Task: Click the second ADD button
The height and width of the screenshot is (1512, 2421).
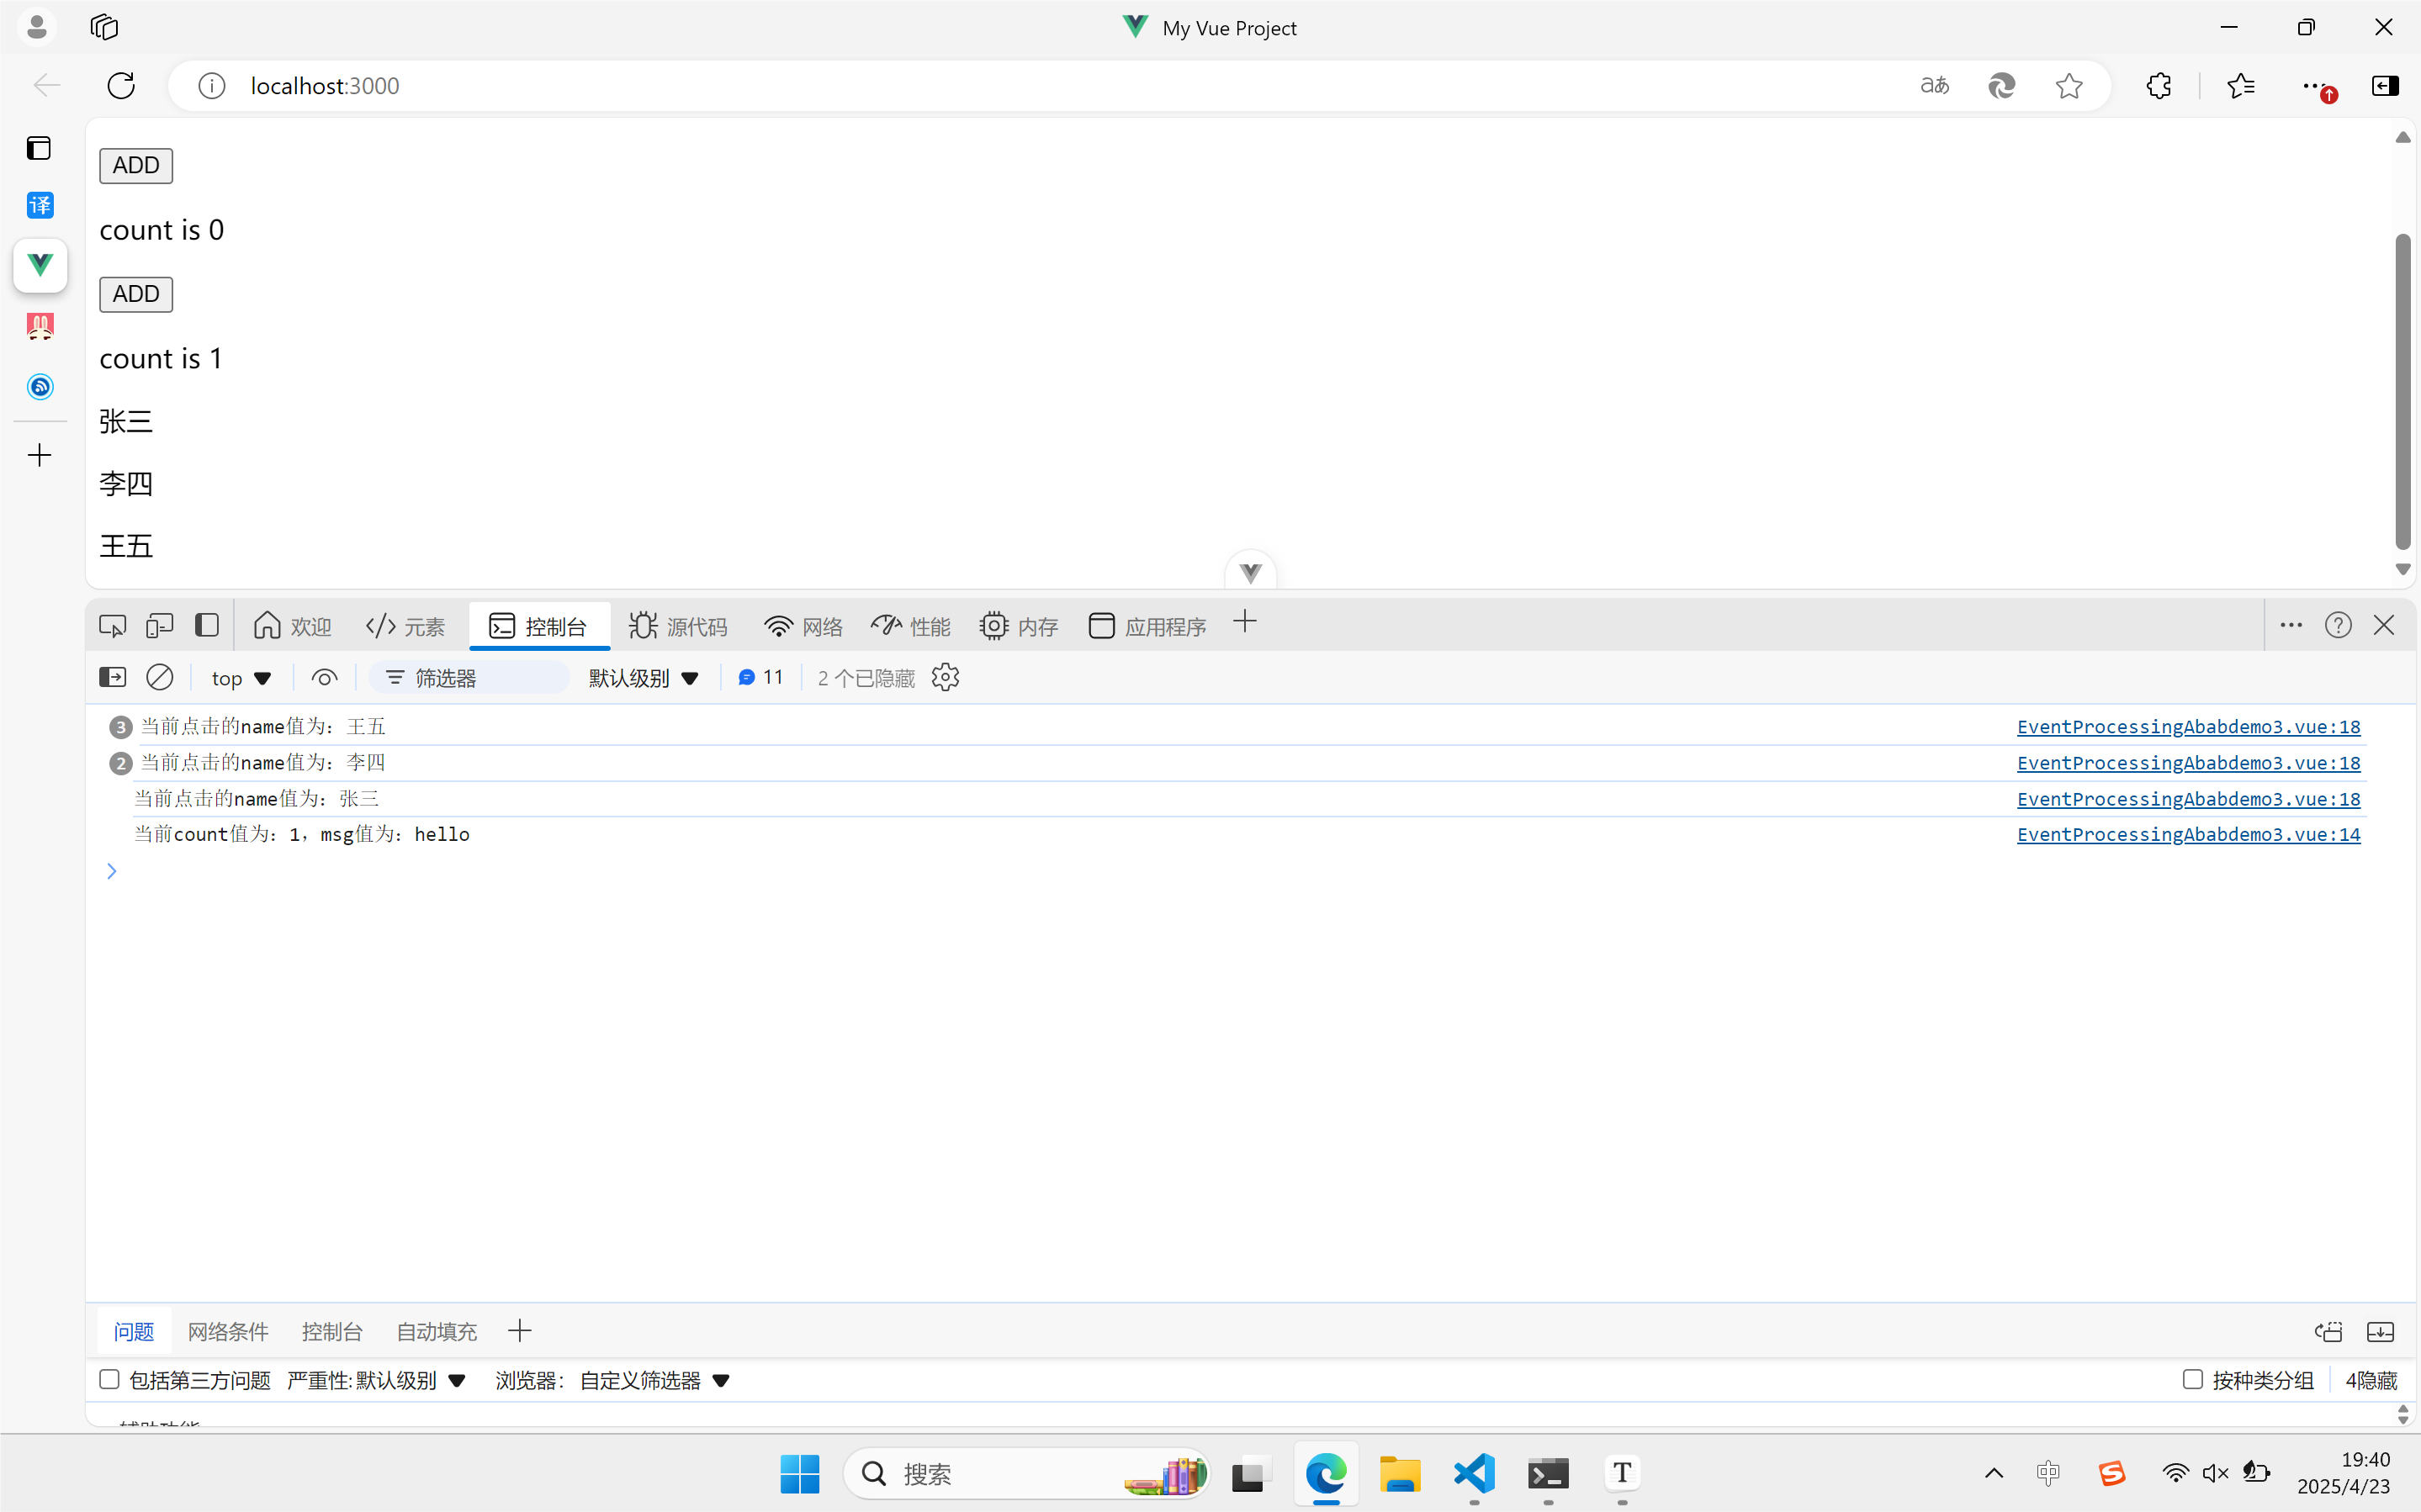Action: 136,294
